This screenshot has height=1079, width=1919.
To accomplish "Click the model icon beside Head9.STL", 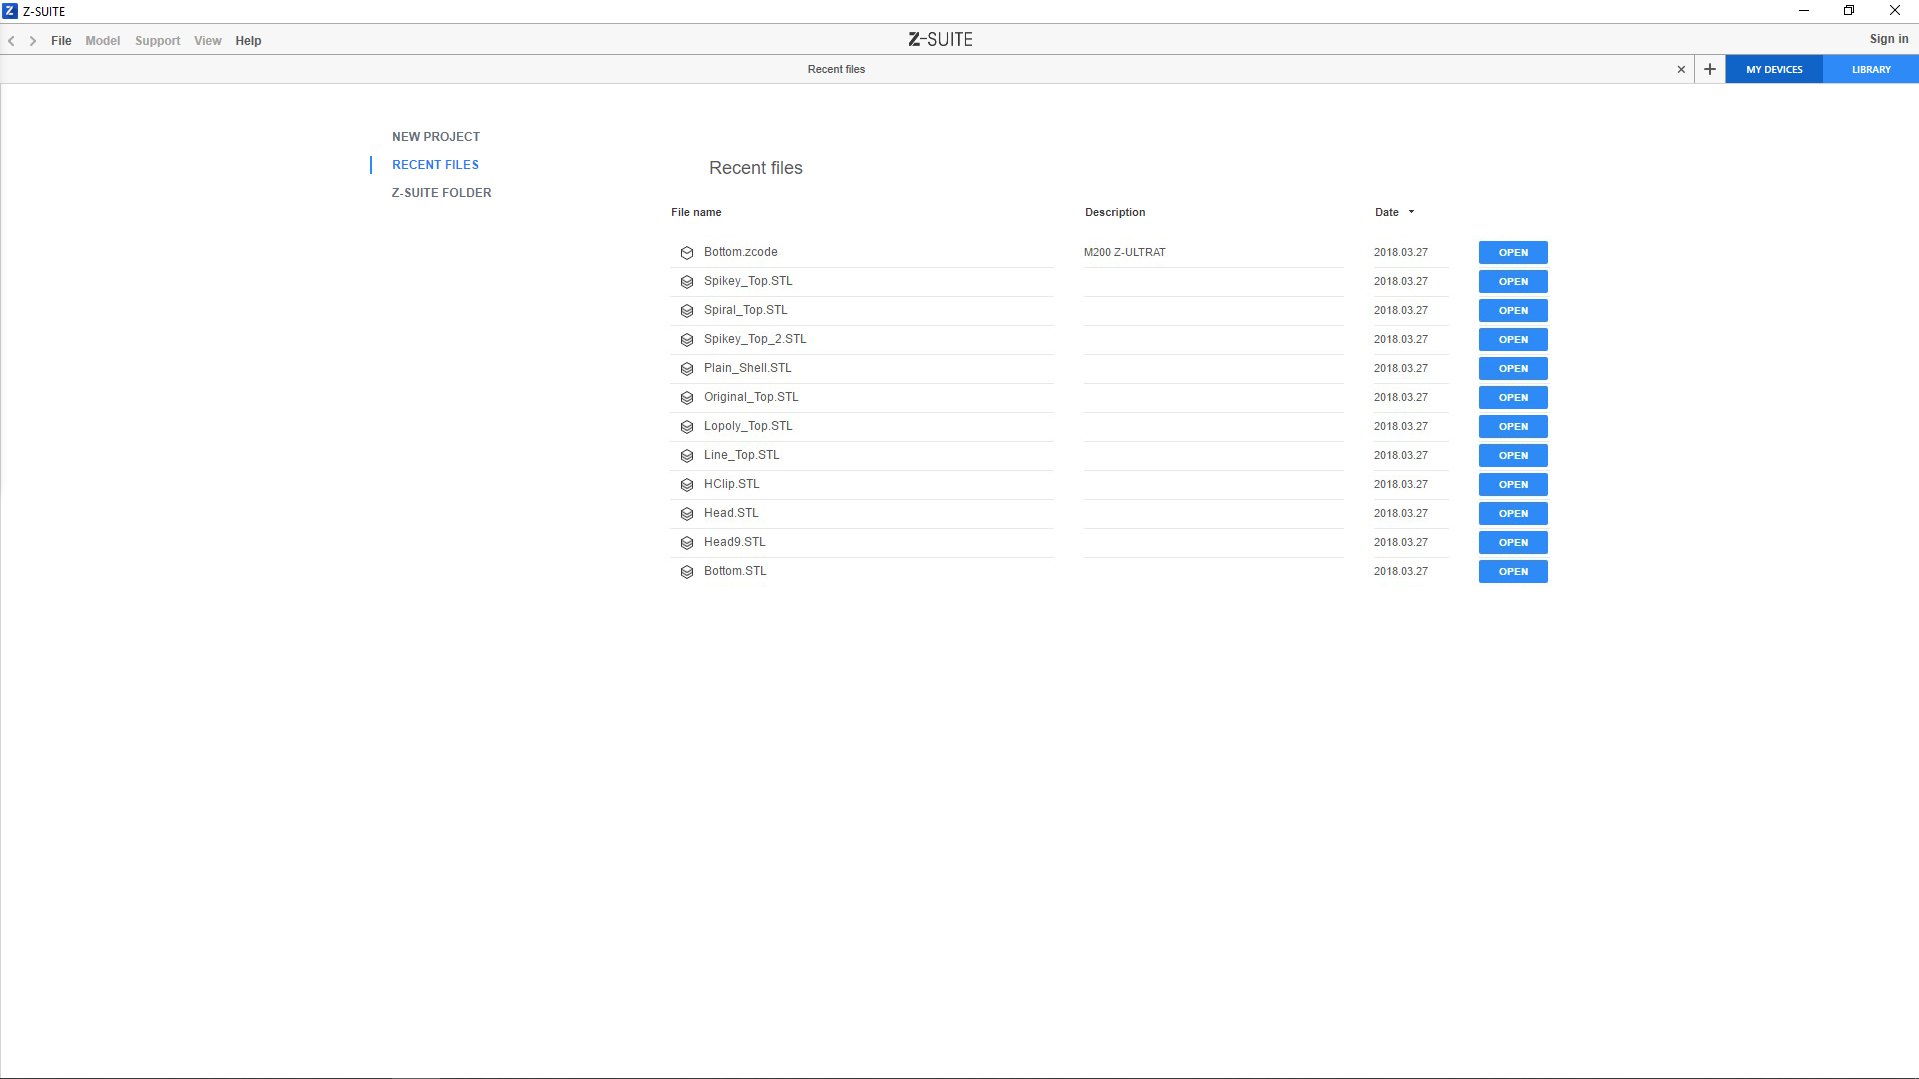I will (x=687, y=543).
